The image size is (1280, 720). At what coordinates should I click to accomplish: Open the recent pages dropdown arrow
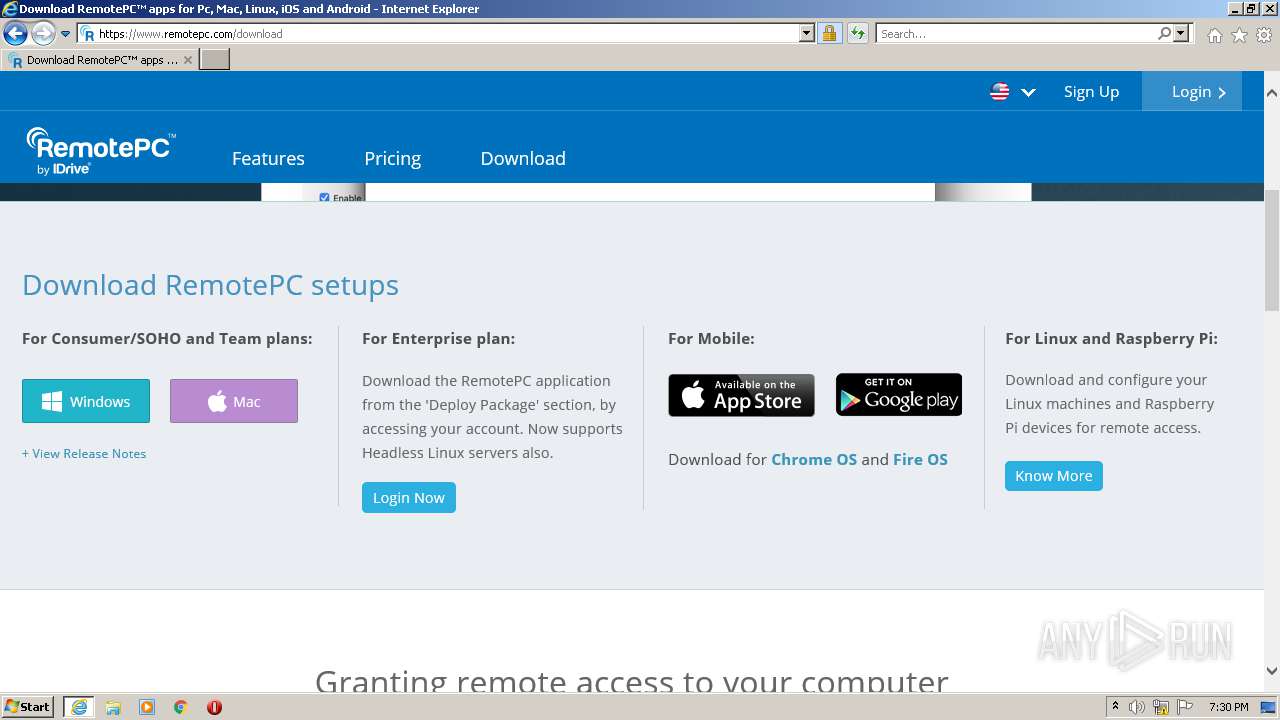click(x=66, y=34)
